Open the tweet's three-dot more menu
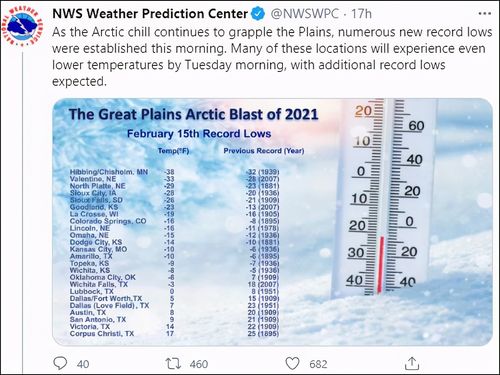 485,14
